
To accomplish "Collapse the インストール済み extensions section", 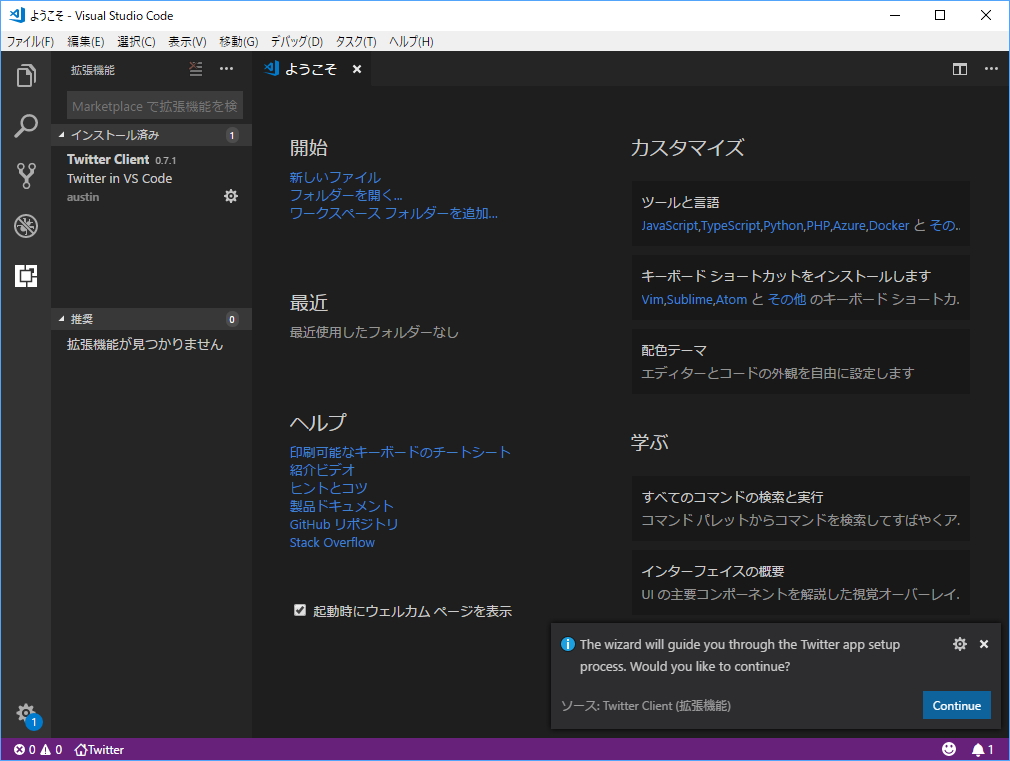I will pos(110,134).
